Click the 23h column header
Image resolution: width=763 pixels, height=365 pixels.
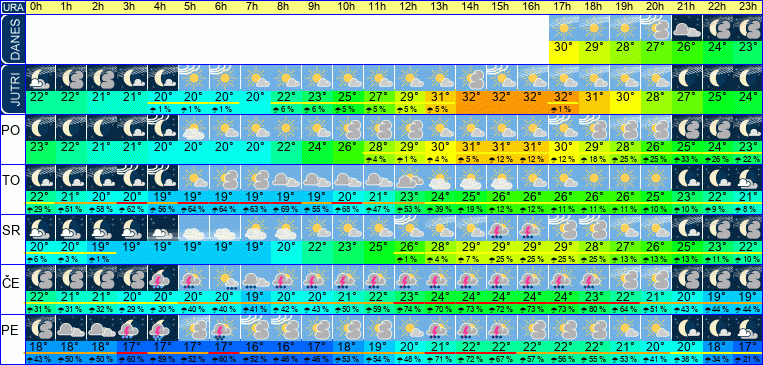pyautogui.click(x=748, y=7)
